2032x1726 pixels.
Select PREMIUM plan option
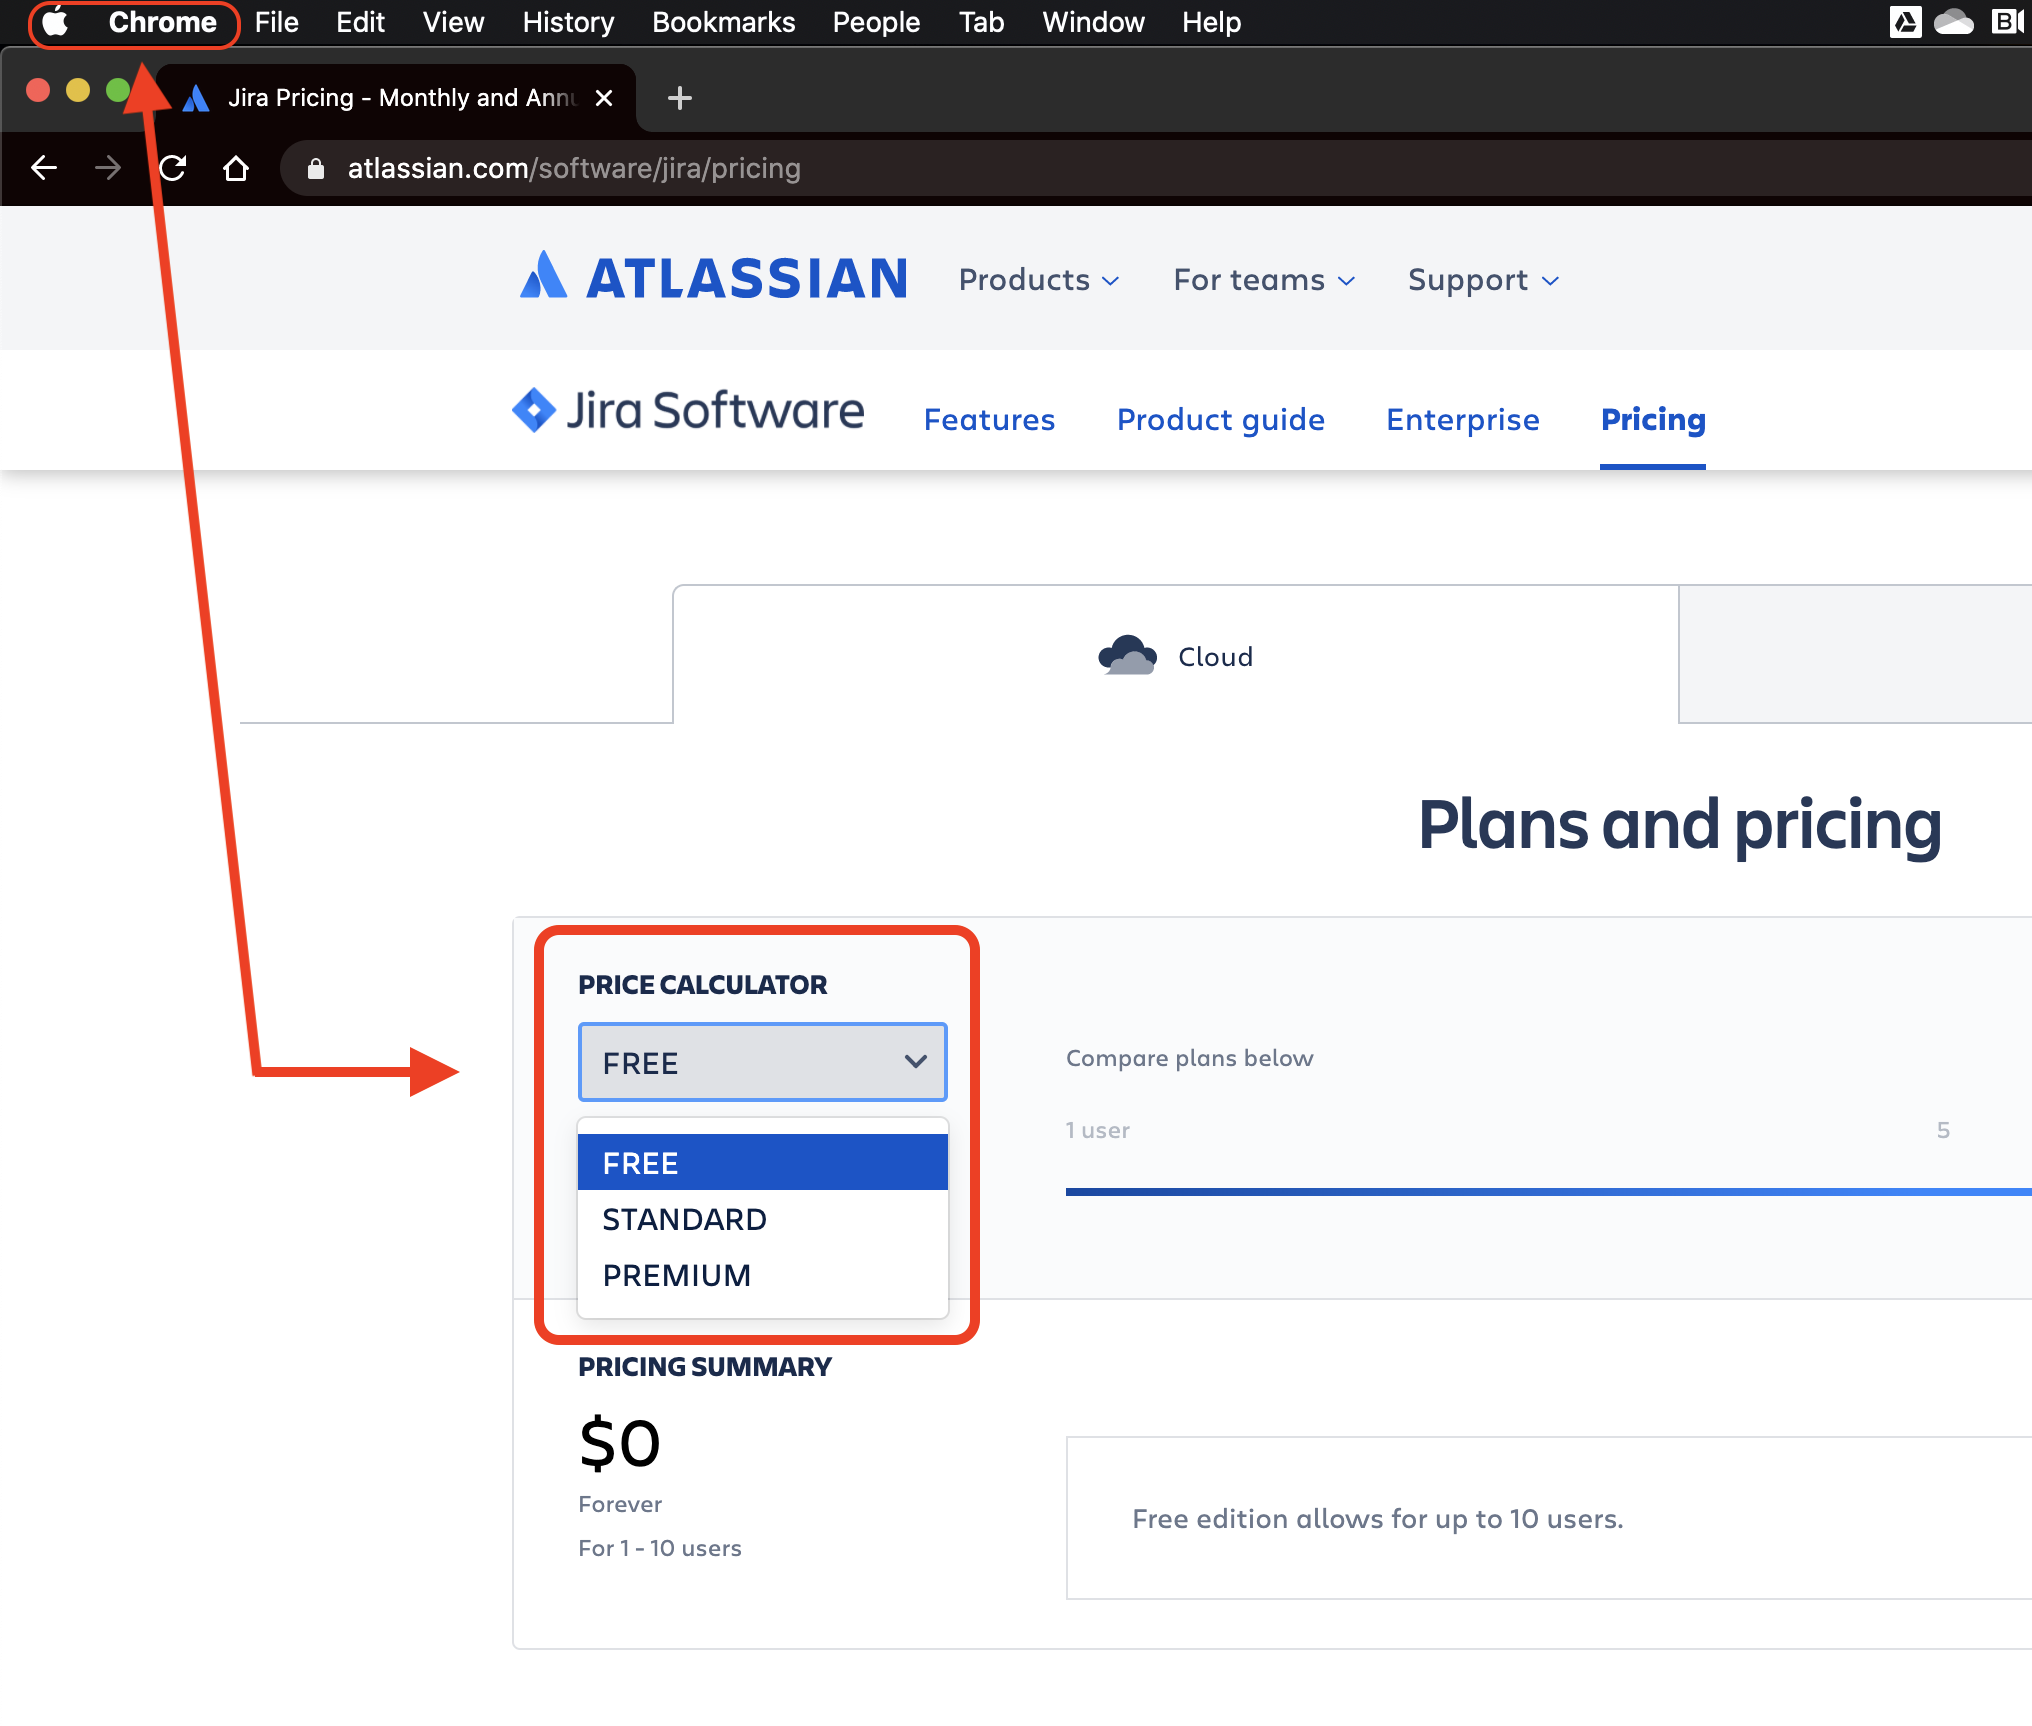[677, 1276]
